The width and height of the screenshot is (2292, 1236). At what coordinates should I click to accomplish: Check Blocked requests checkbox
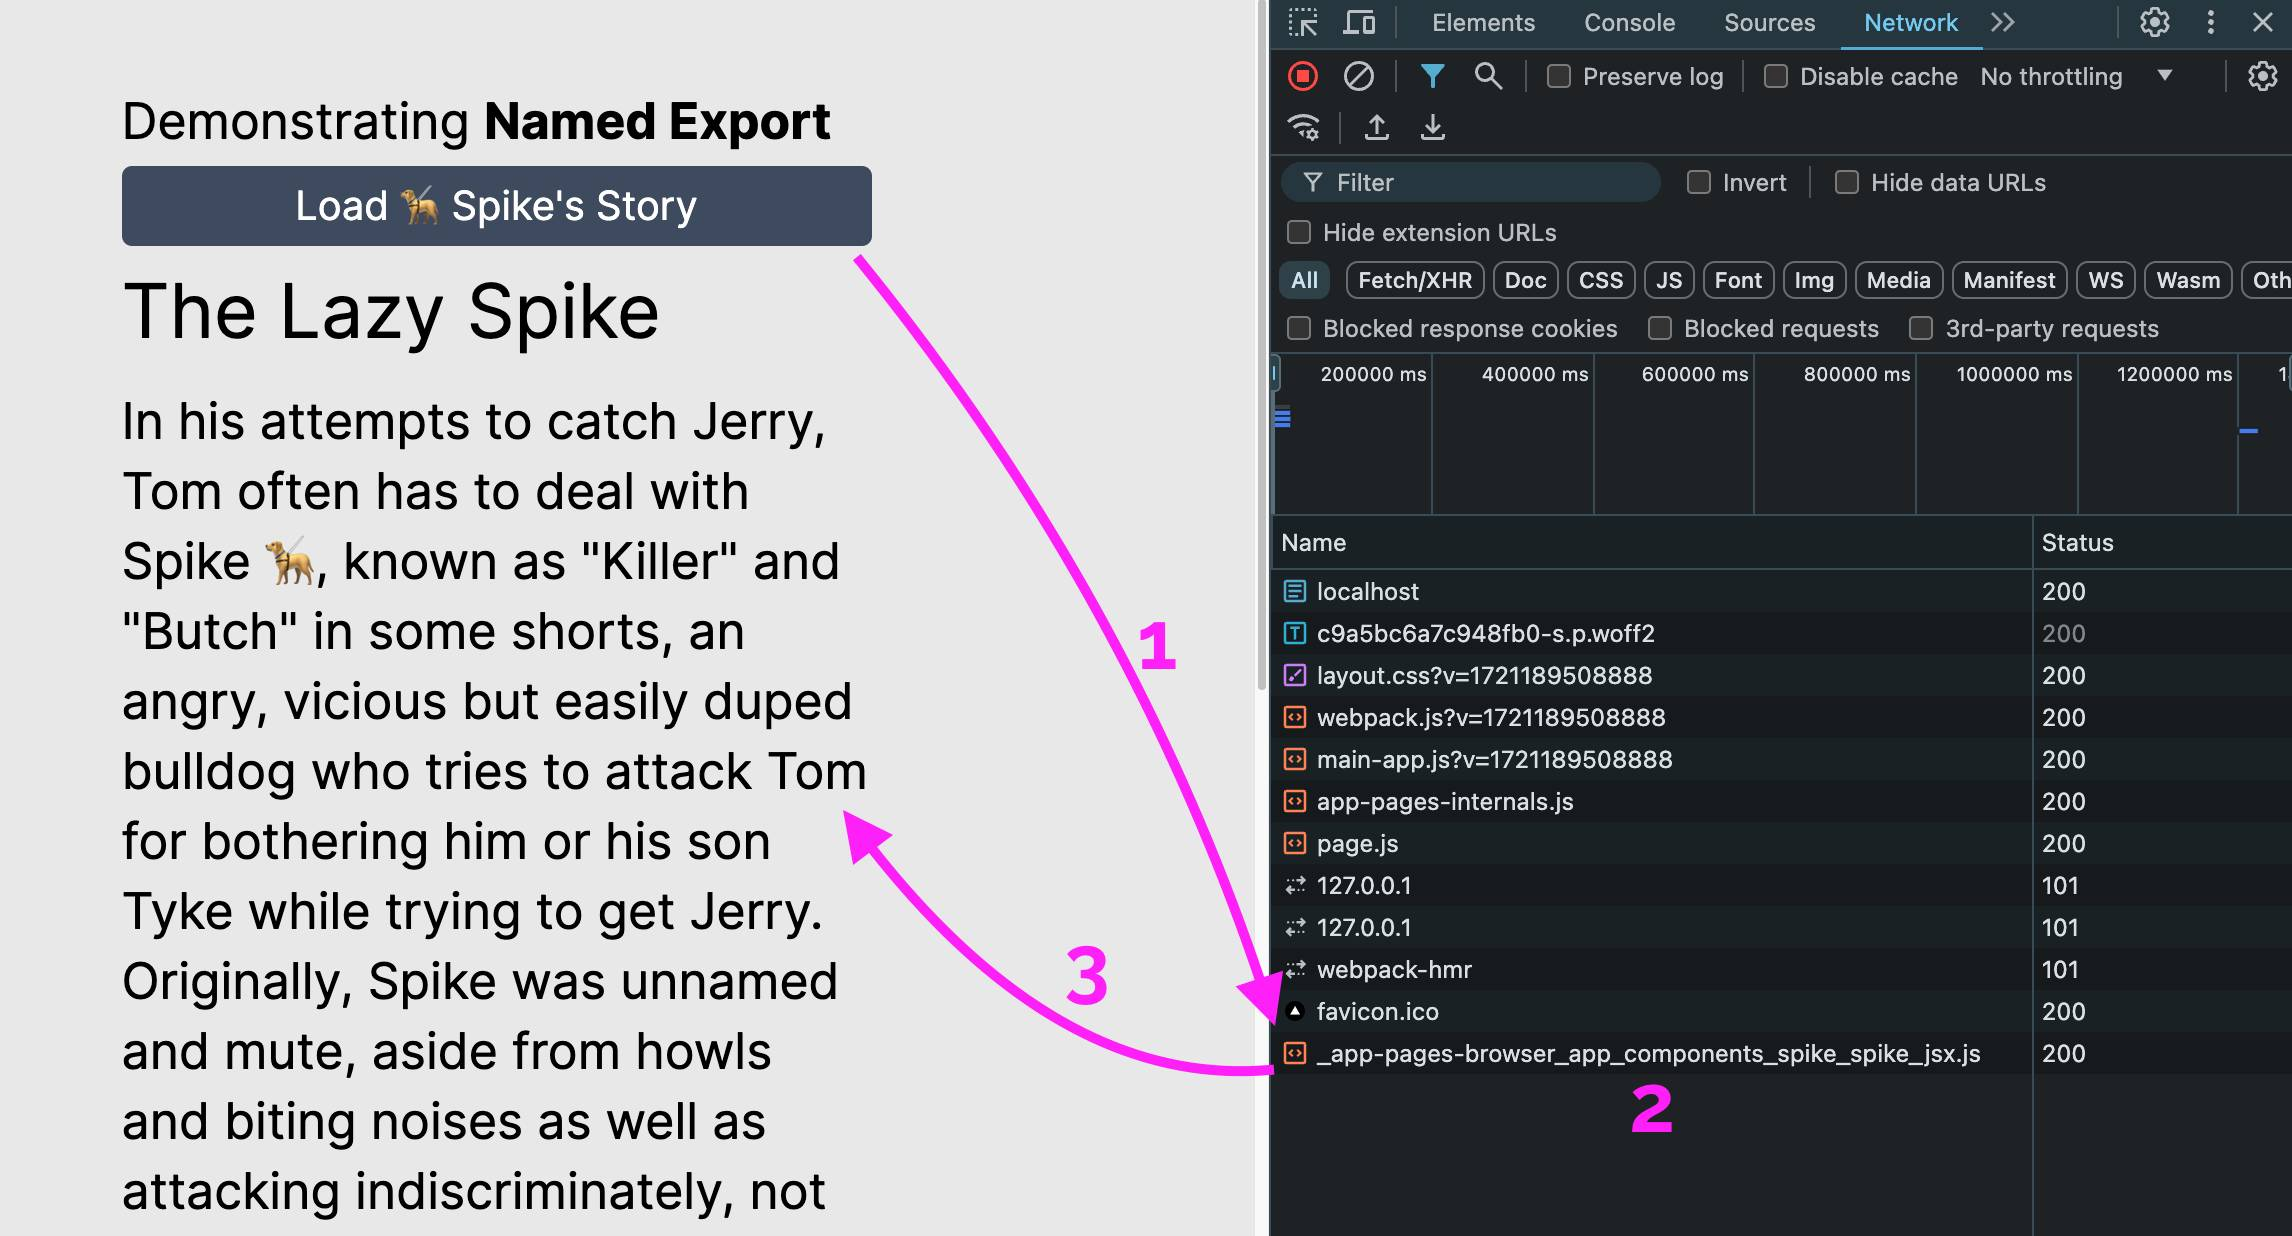point(1659,328)
